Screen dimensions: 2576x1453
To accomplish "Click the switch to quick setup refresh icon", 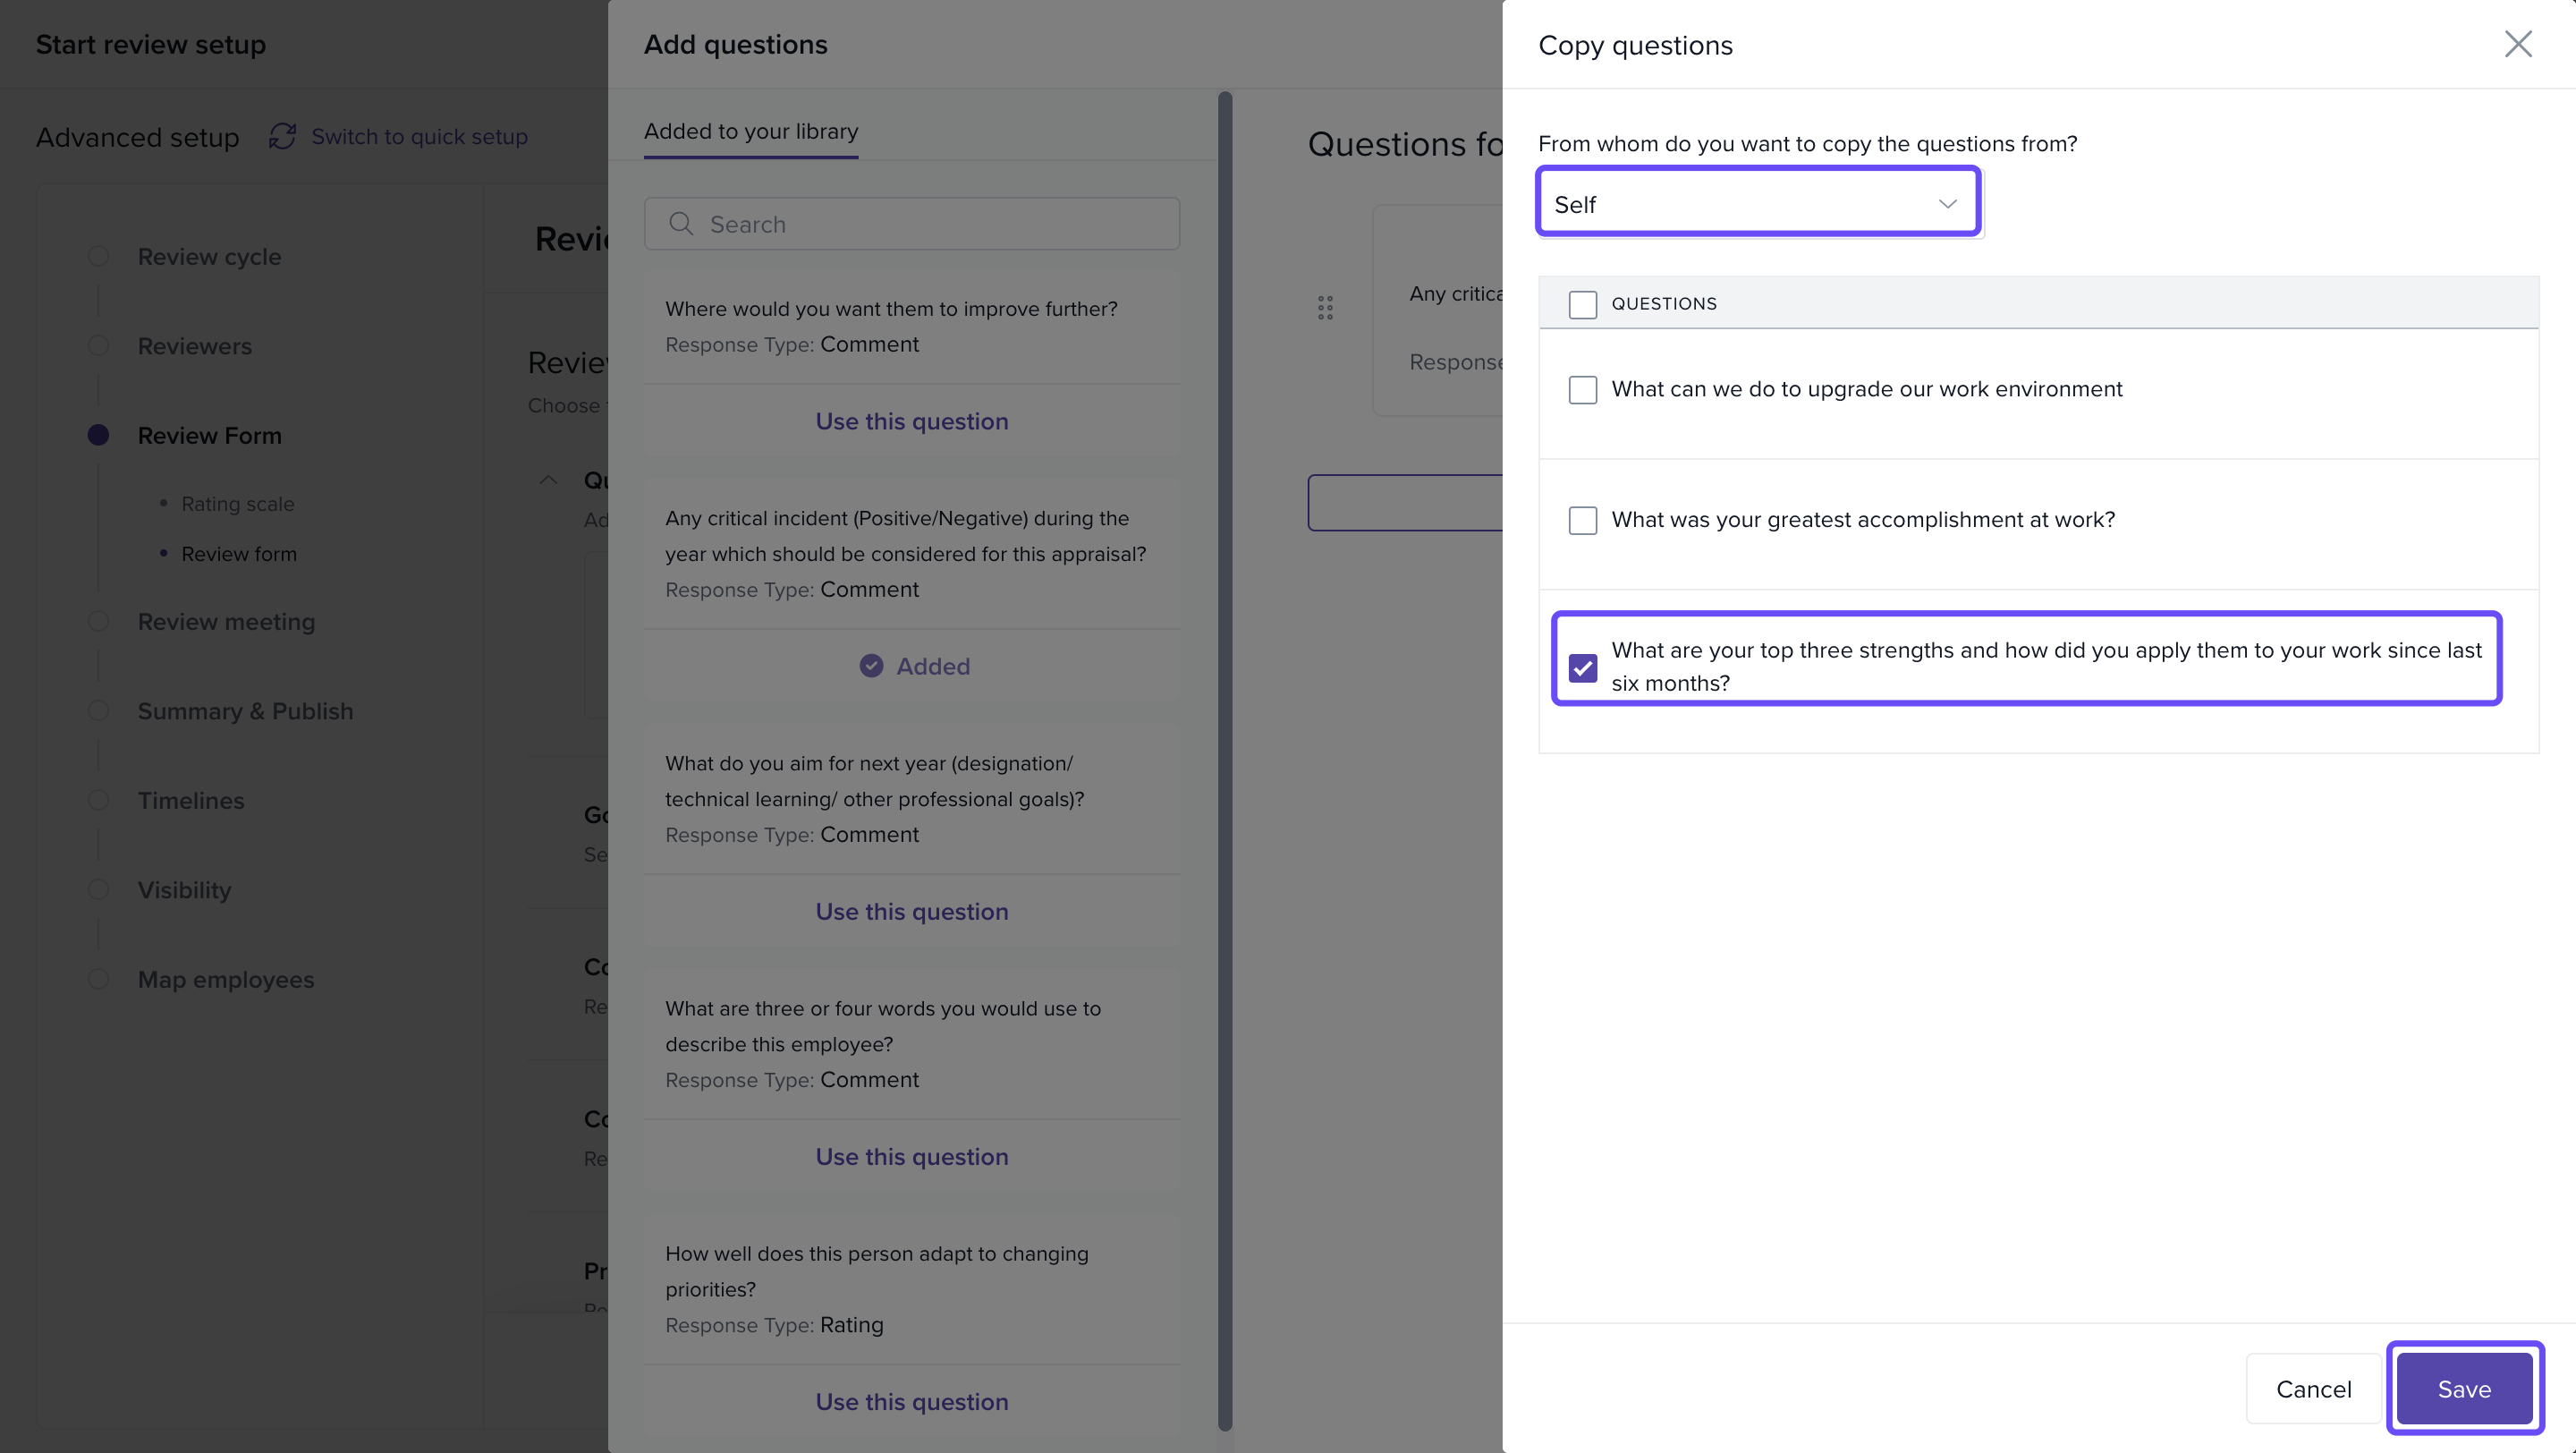I will click(x=282, y=137).
